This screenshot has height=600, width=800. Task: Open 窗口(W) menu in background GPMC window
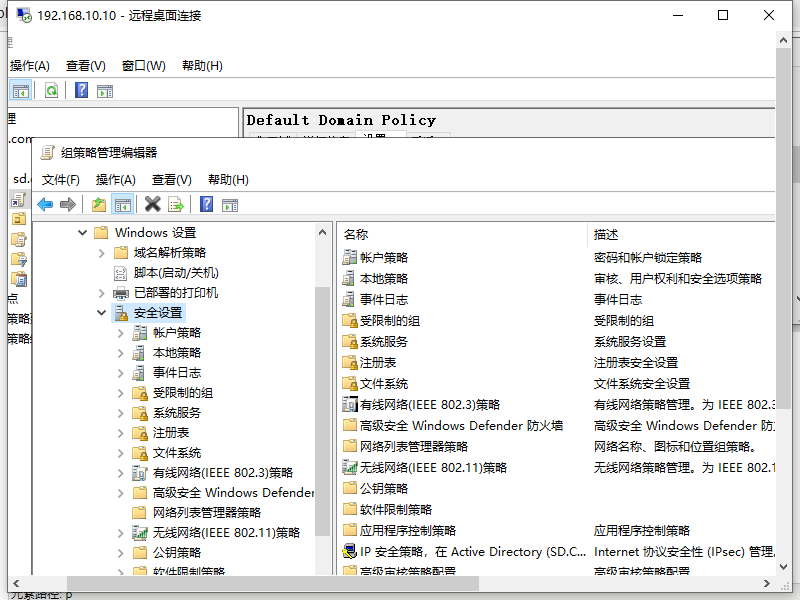tap(144, 66)
